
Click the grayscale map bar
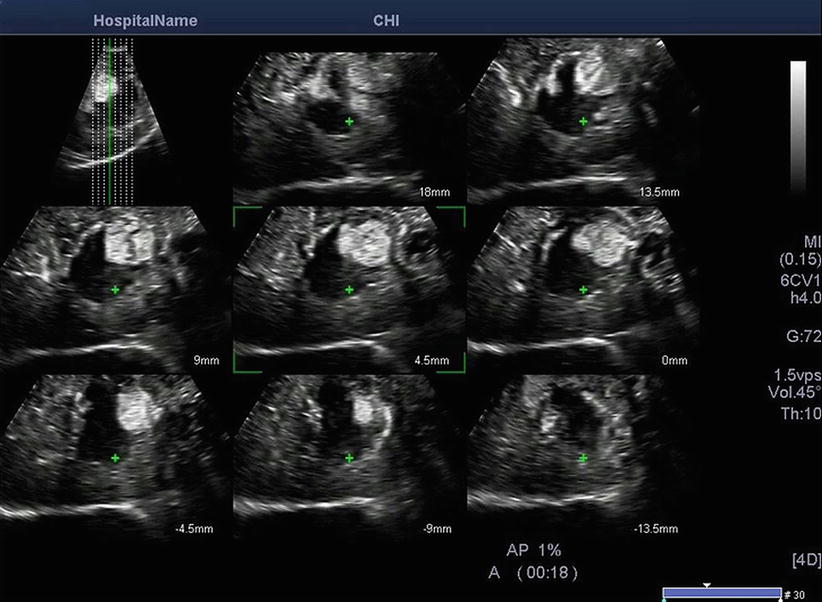tap(798, 125)
